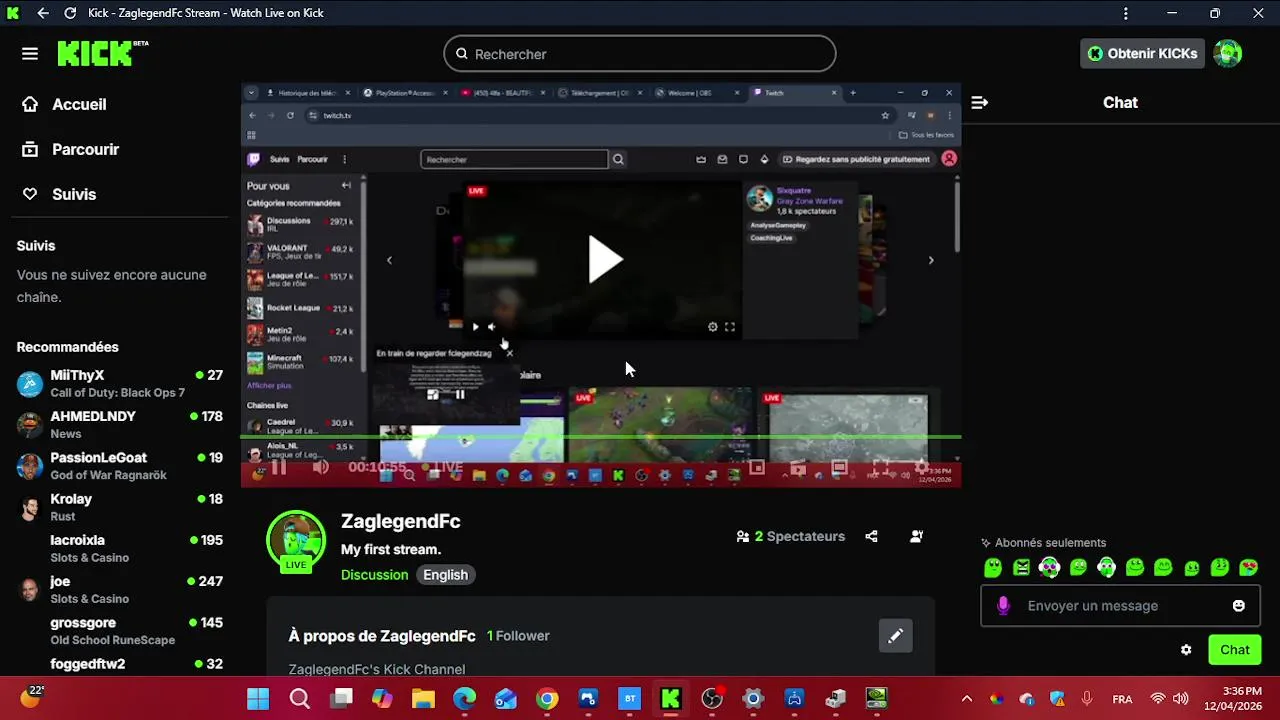The width and height of the screenshot is (1280, 720).
Task: Click the 1 Follower text
Action: [518, 636]
